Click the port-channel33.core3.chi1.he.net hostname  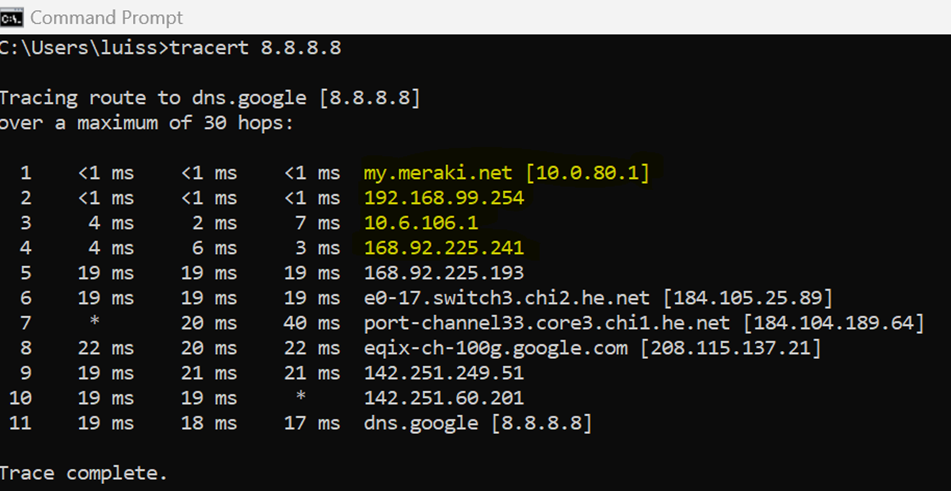(547, 323)
